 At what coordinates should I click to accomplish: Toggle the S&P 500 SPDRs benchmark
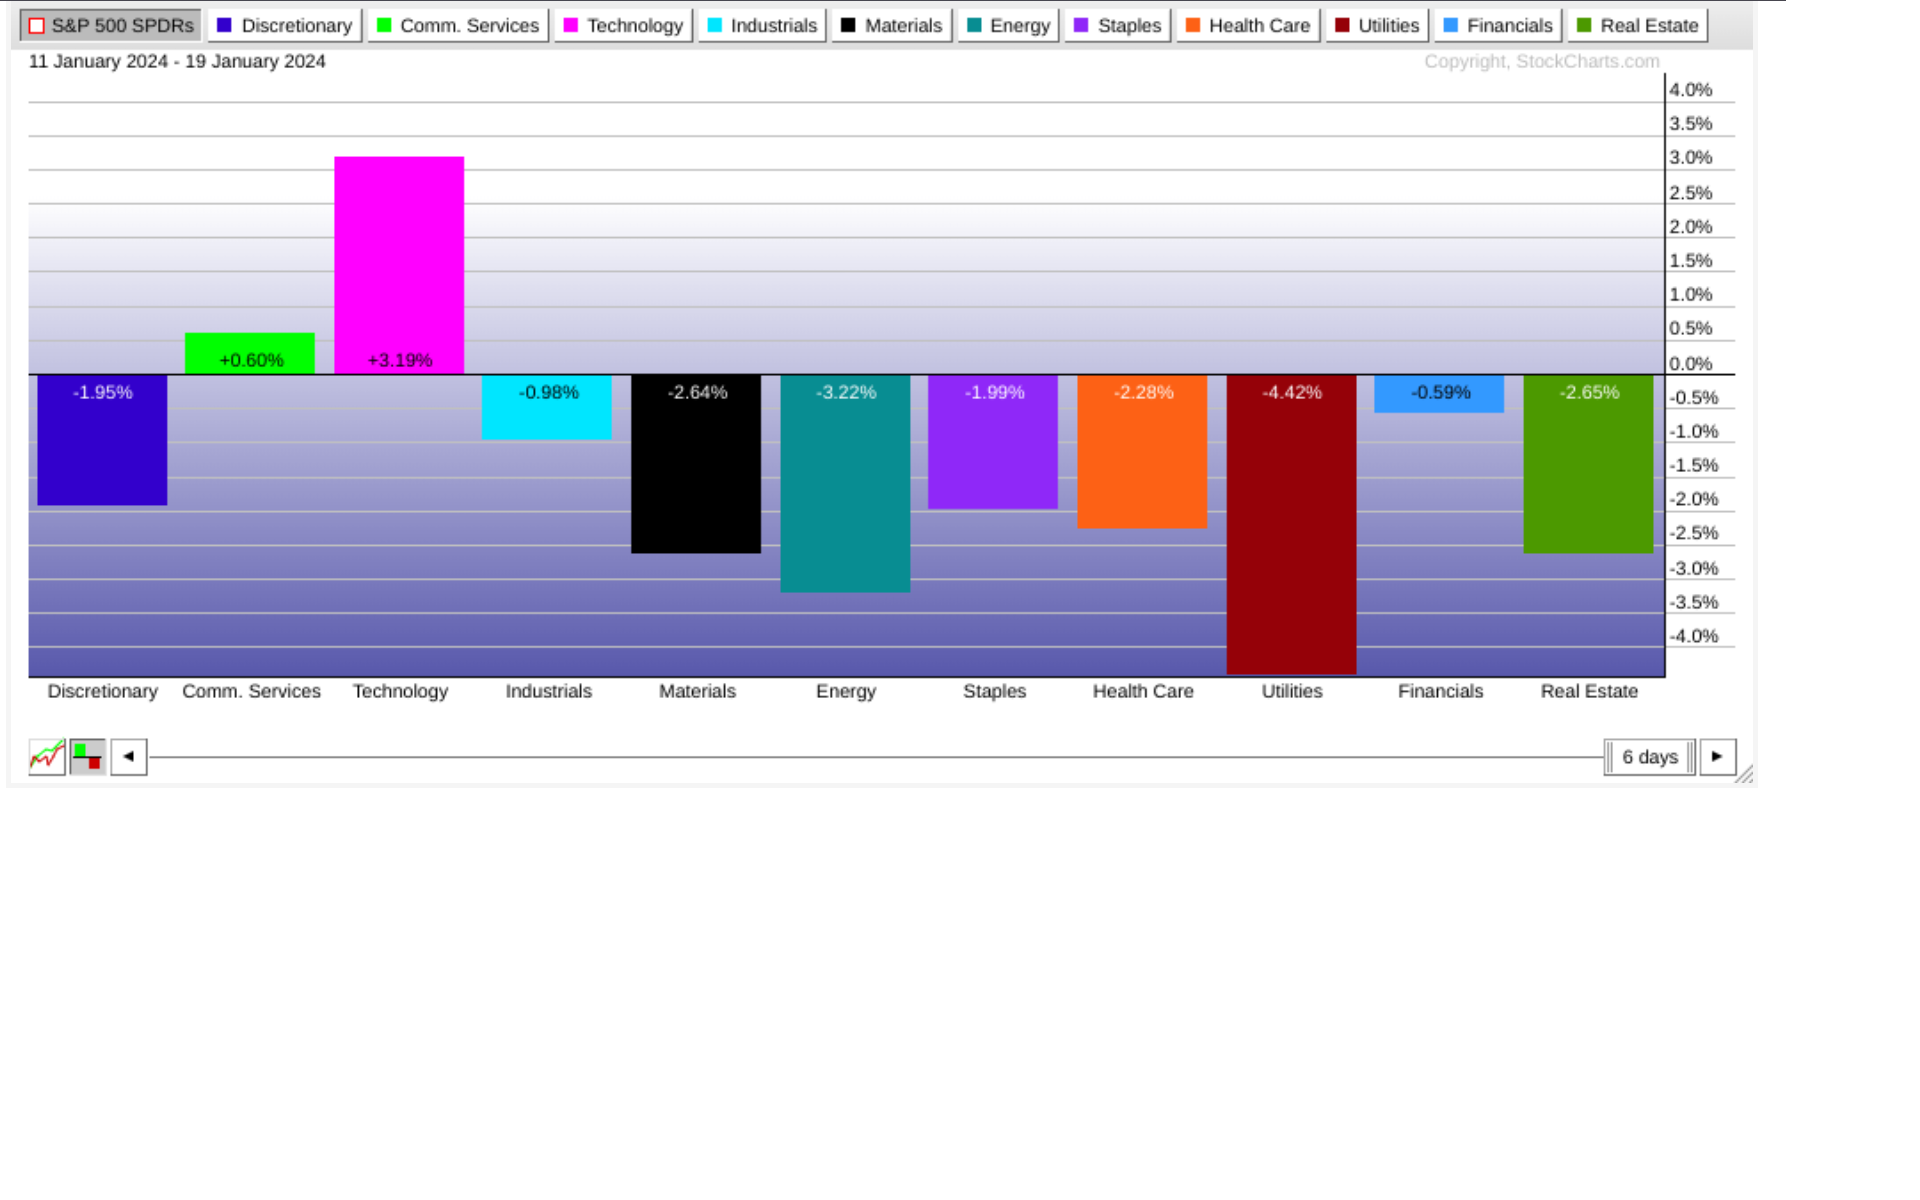[110, 25]
